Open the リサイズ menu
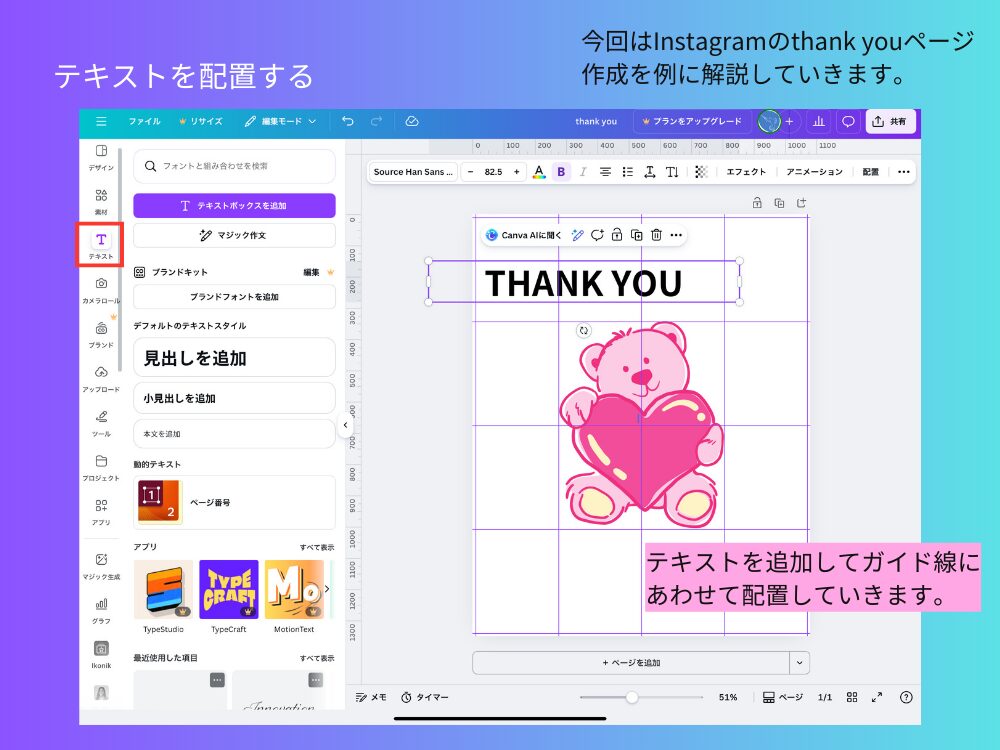The image size is (1000, 750). point(205,121)
